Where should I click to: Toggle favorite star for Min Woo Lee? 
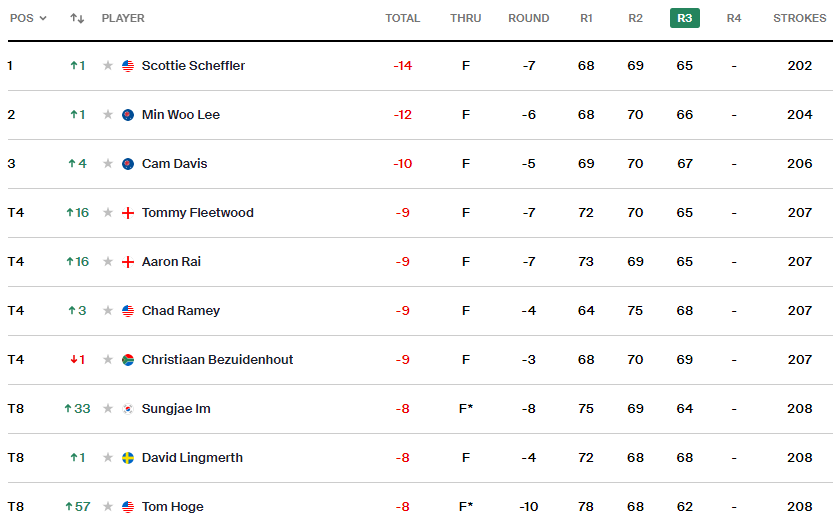click(108, 115)
